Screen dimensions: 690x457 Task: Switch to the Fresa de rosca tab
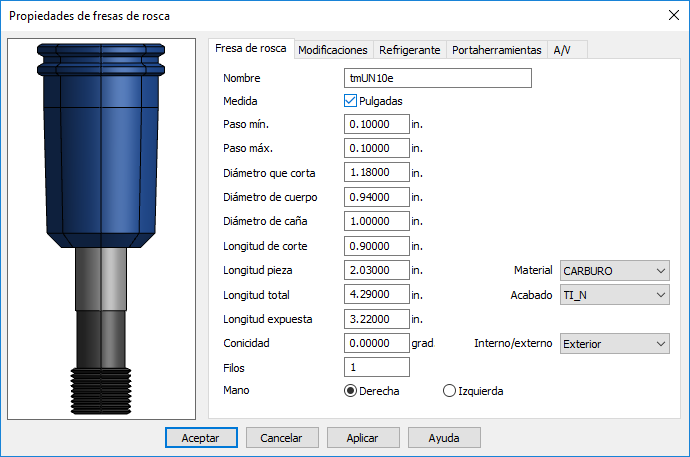(x=251, y=48)
